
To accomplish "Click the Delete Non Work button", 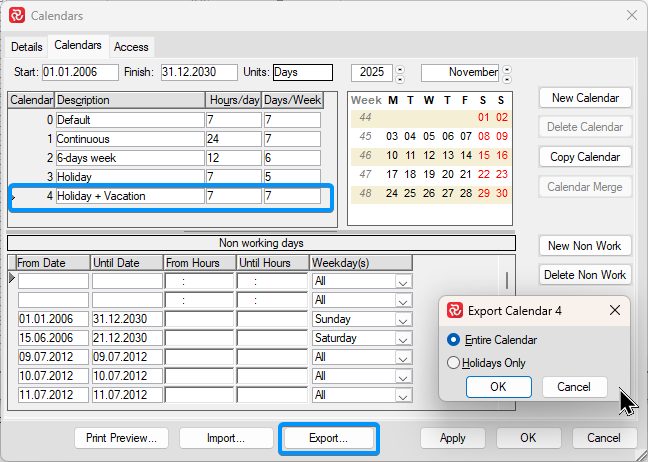I will point(585,275).
